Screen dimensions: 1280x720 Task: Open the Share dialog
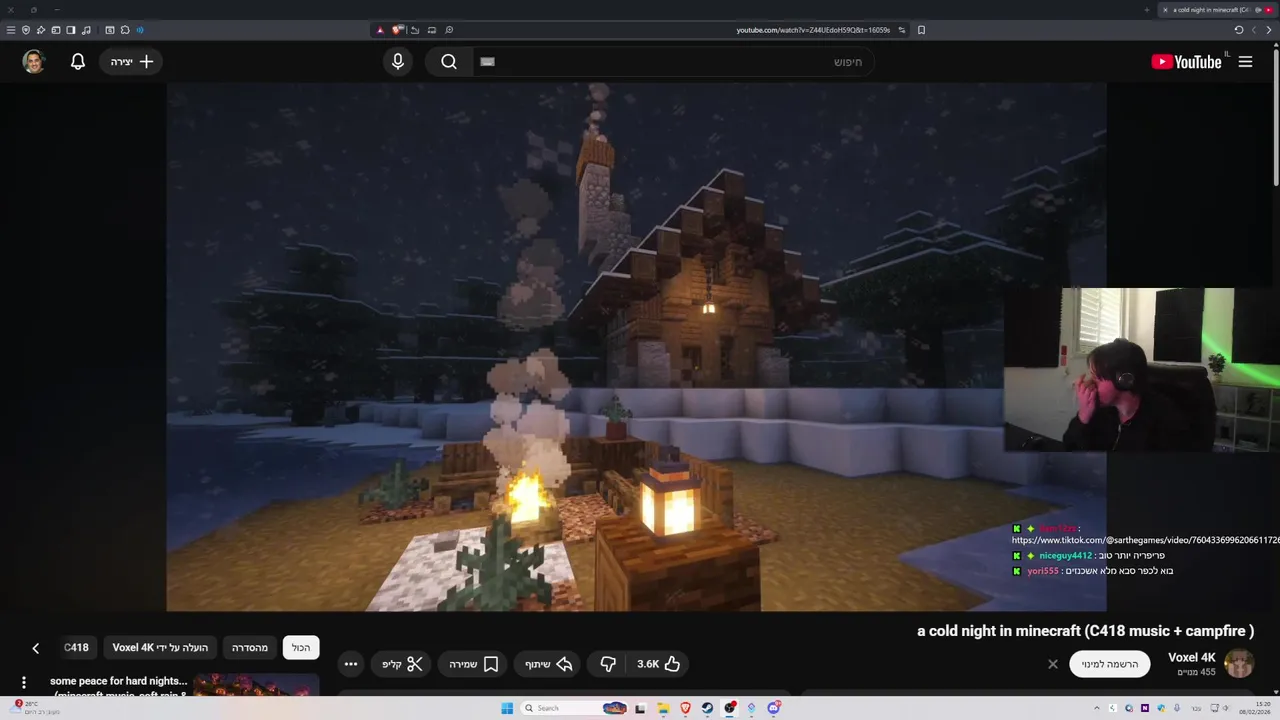click(x=549, y=664)
